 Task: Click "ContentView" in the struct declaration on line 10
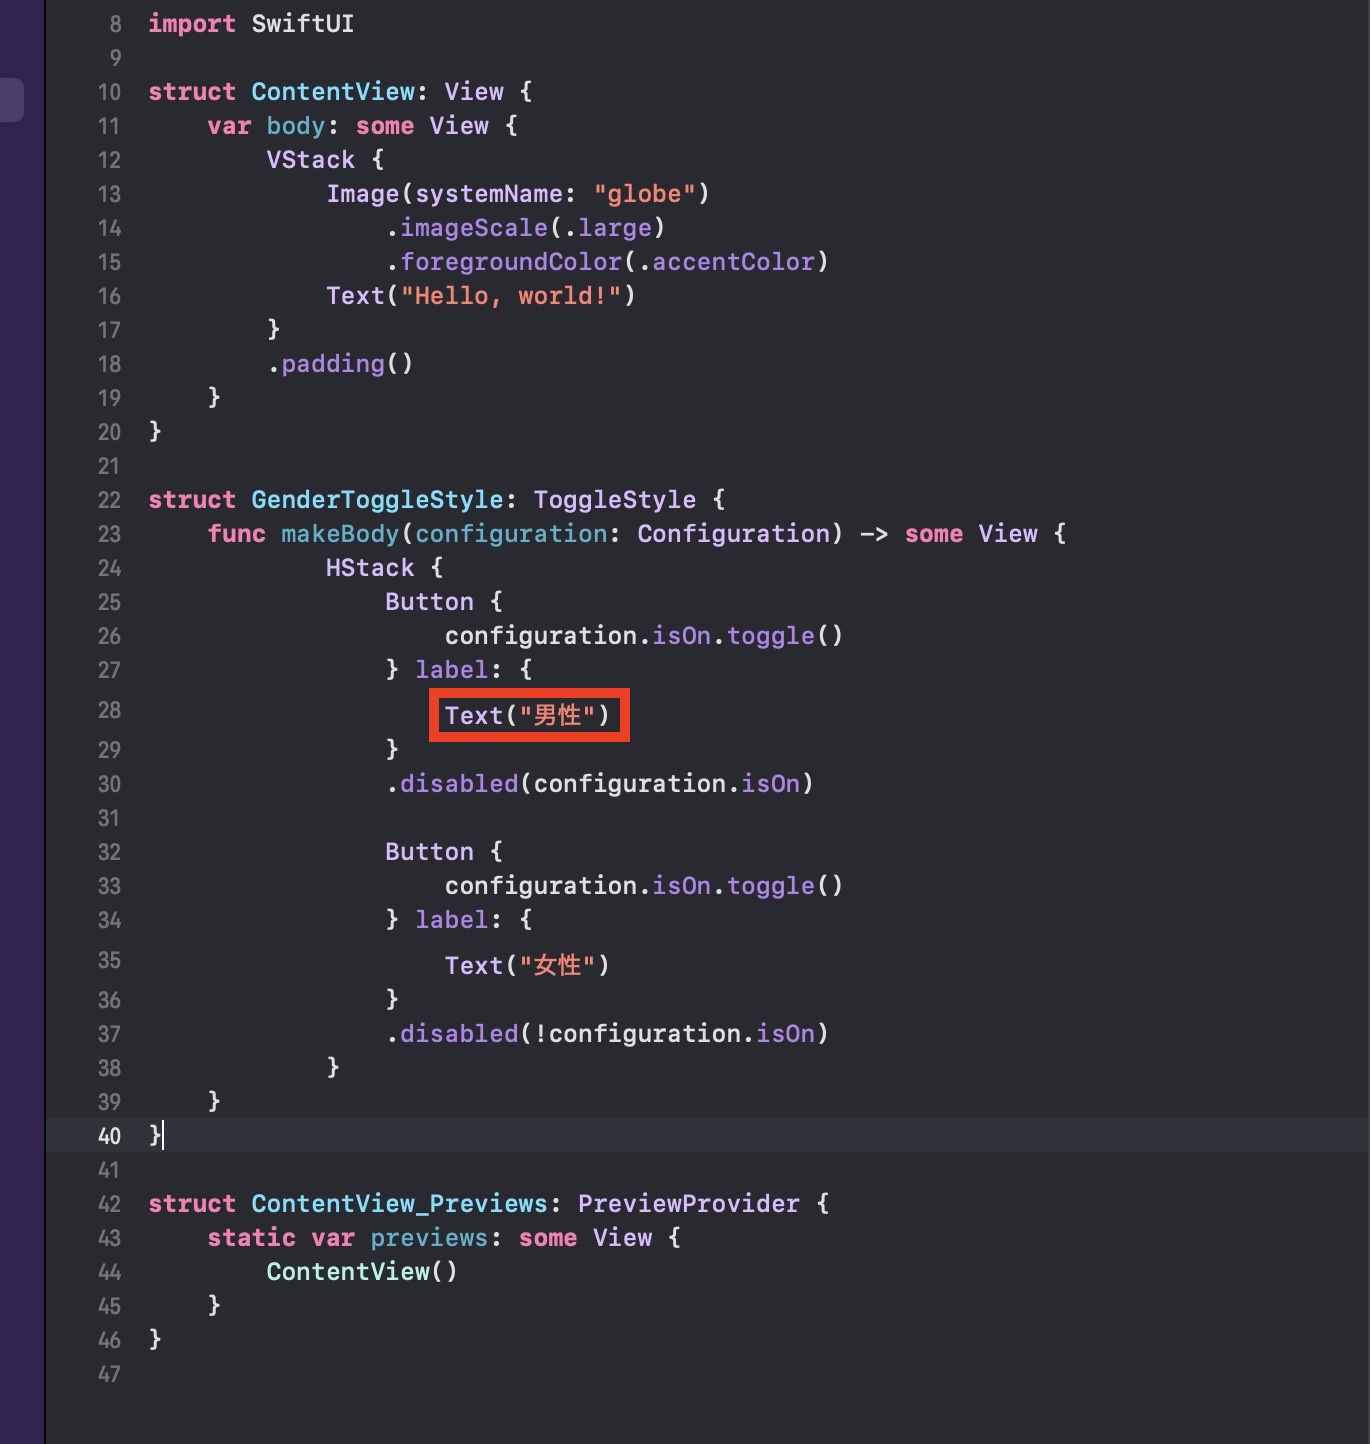333,92
